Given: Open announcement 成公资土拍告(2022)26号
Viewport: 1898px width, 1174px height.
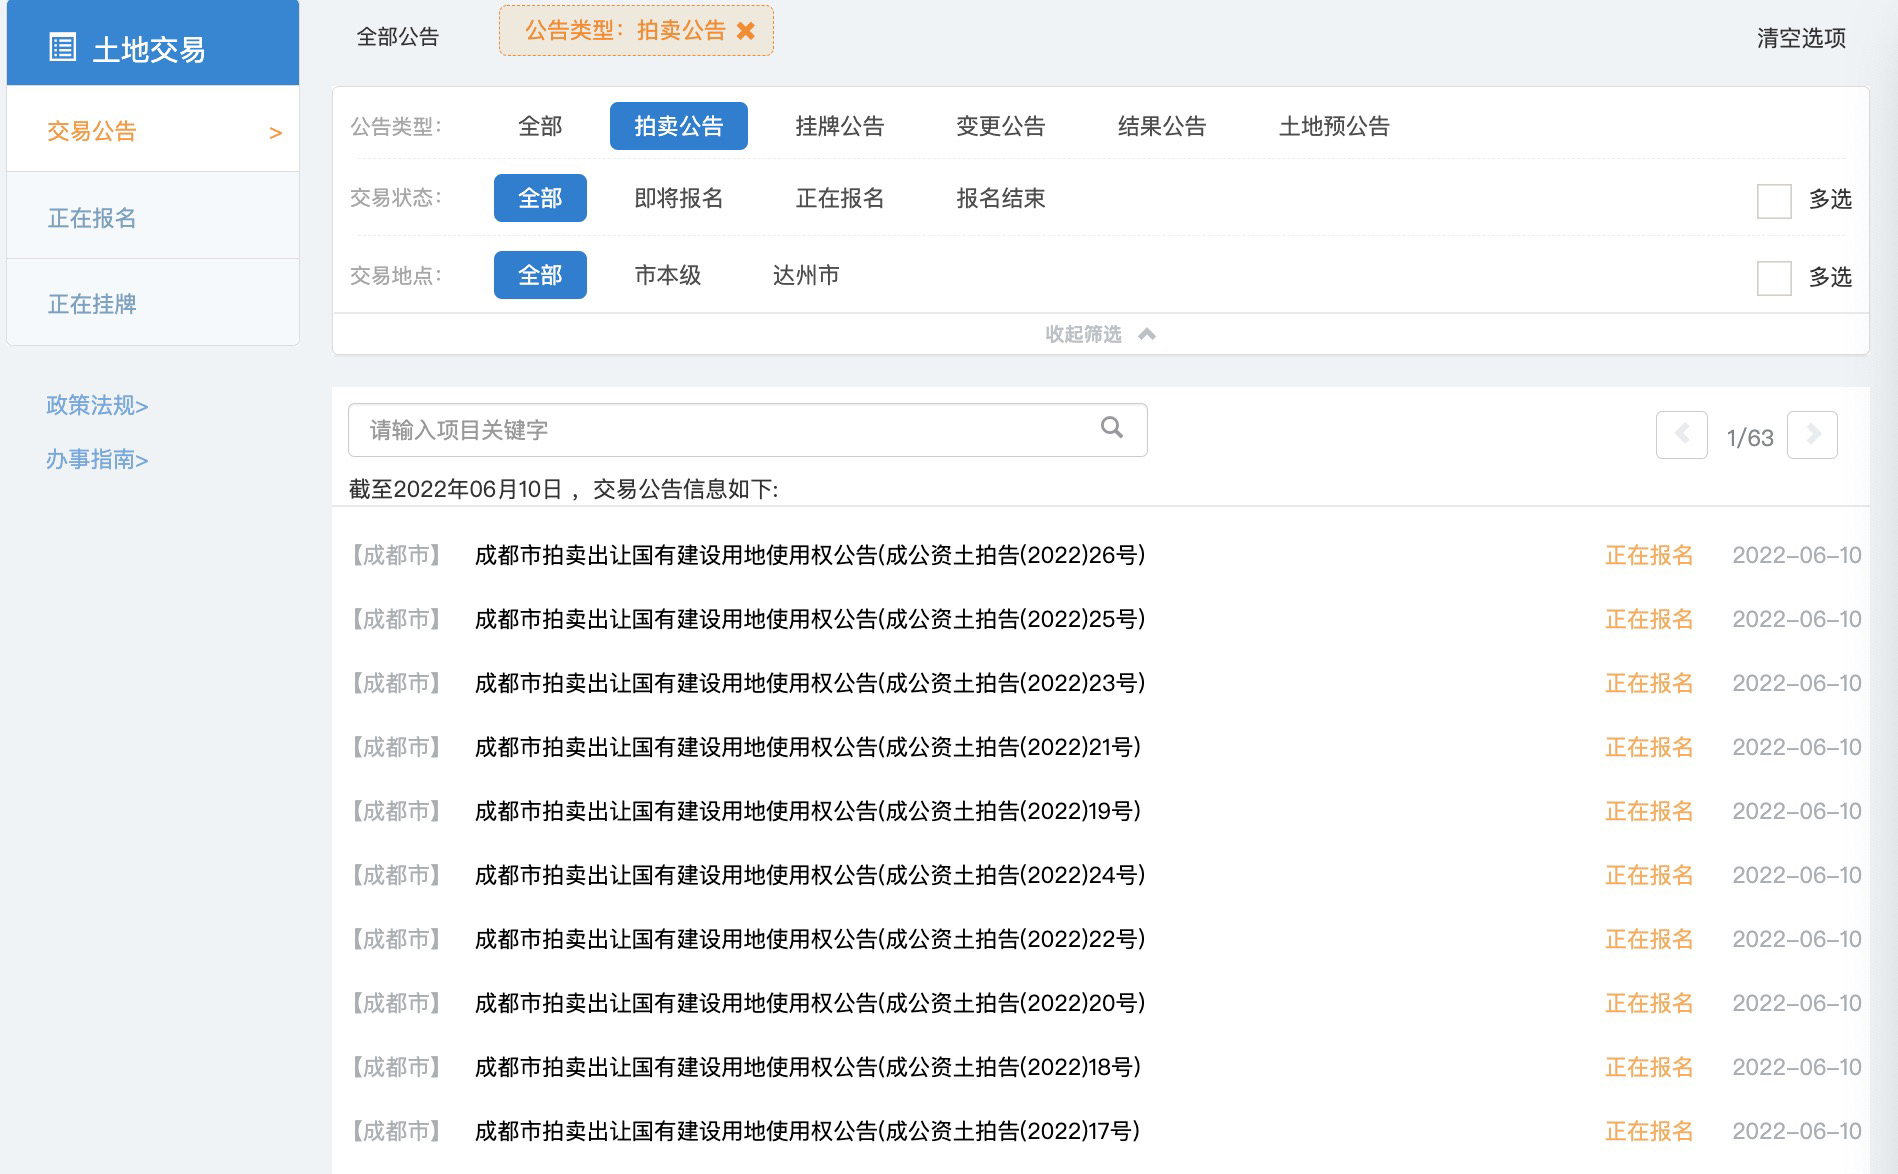Looking at the screenshot, I should click(x=809, y=555).
